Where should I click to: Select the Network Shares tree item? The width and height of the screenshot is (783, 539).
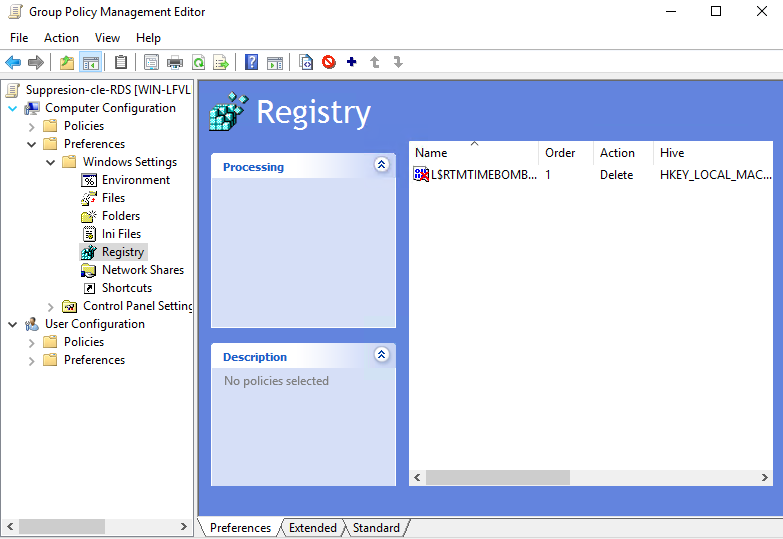coord(142,270)
